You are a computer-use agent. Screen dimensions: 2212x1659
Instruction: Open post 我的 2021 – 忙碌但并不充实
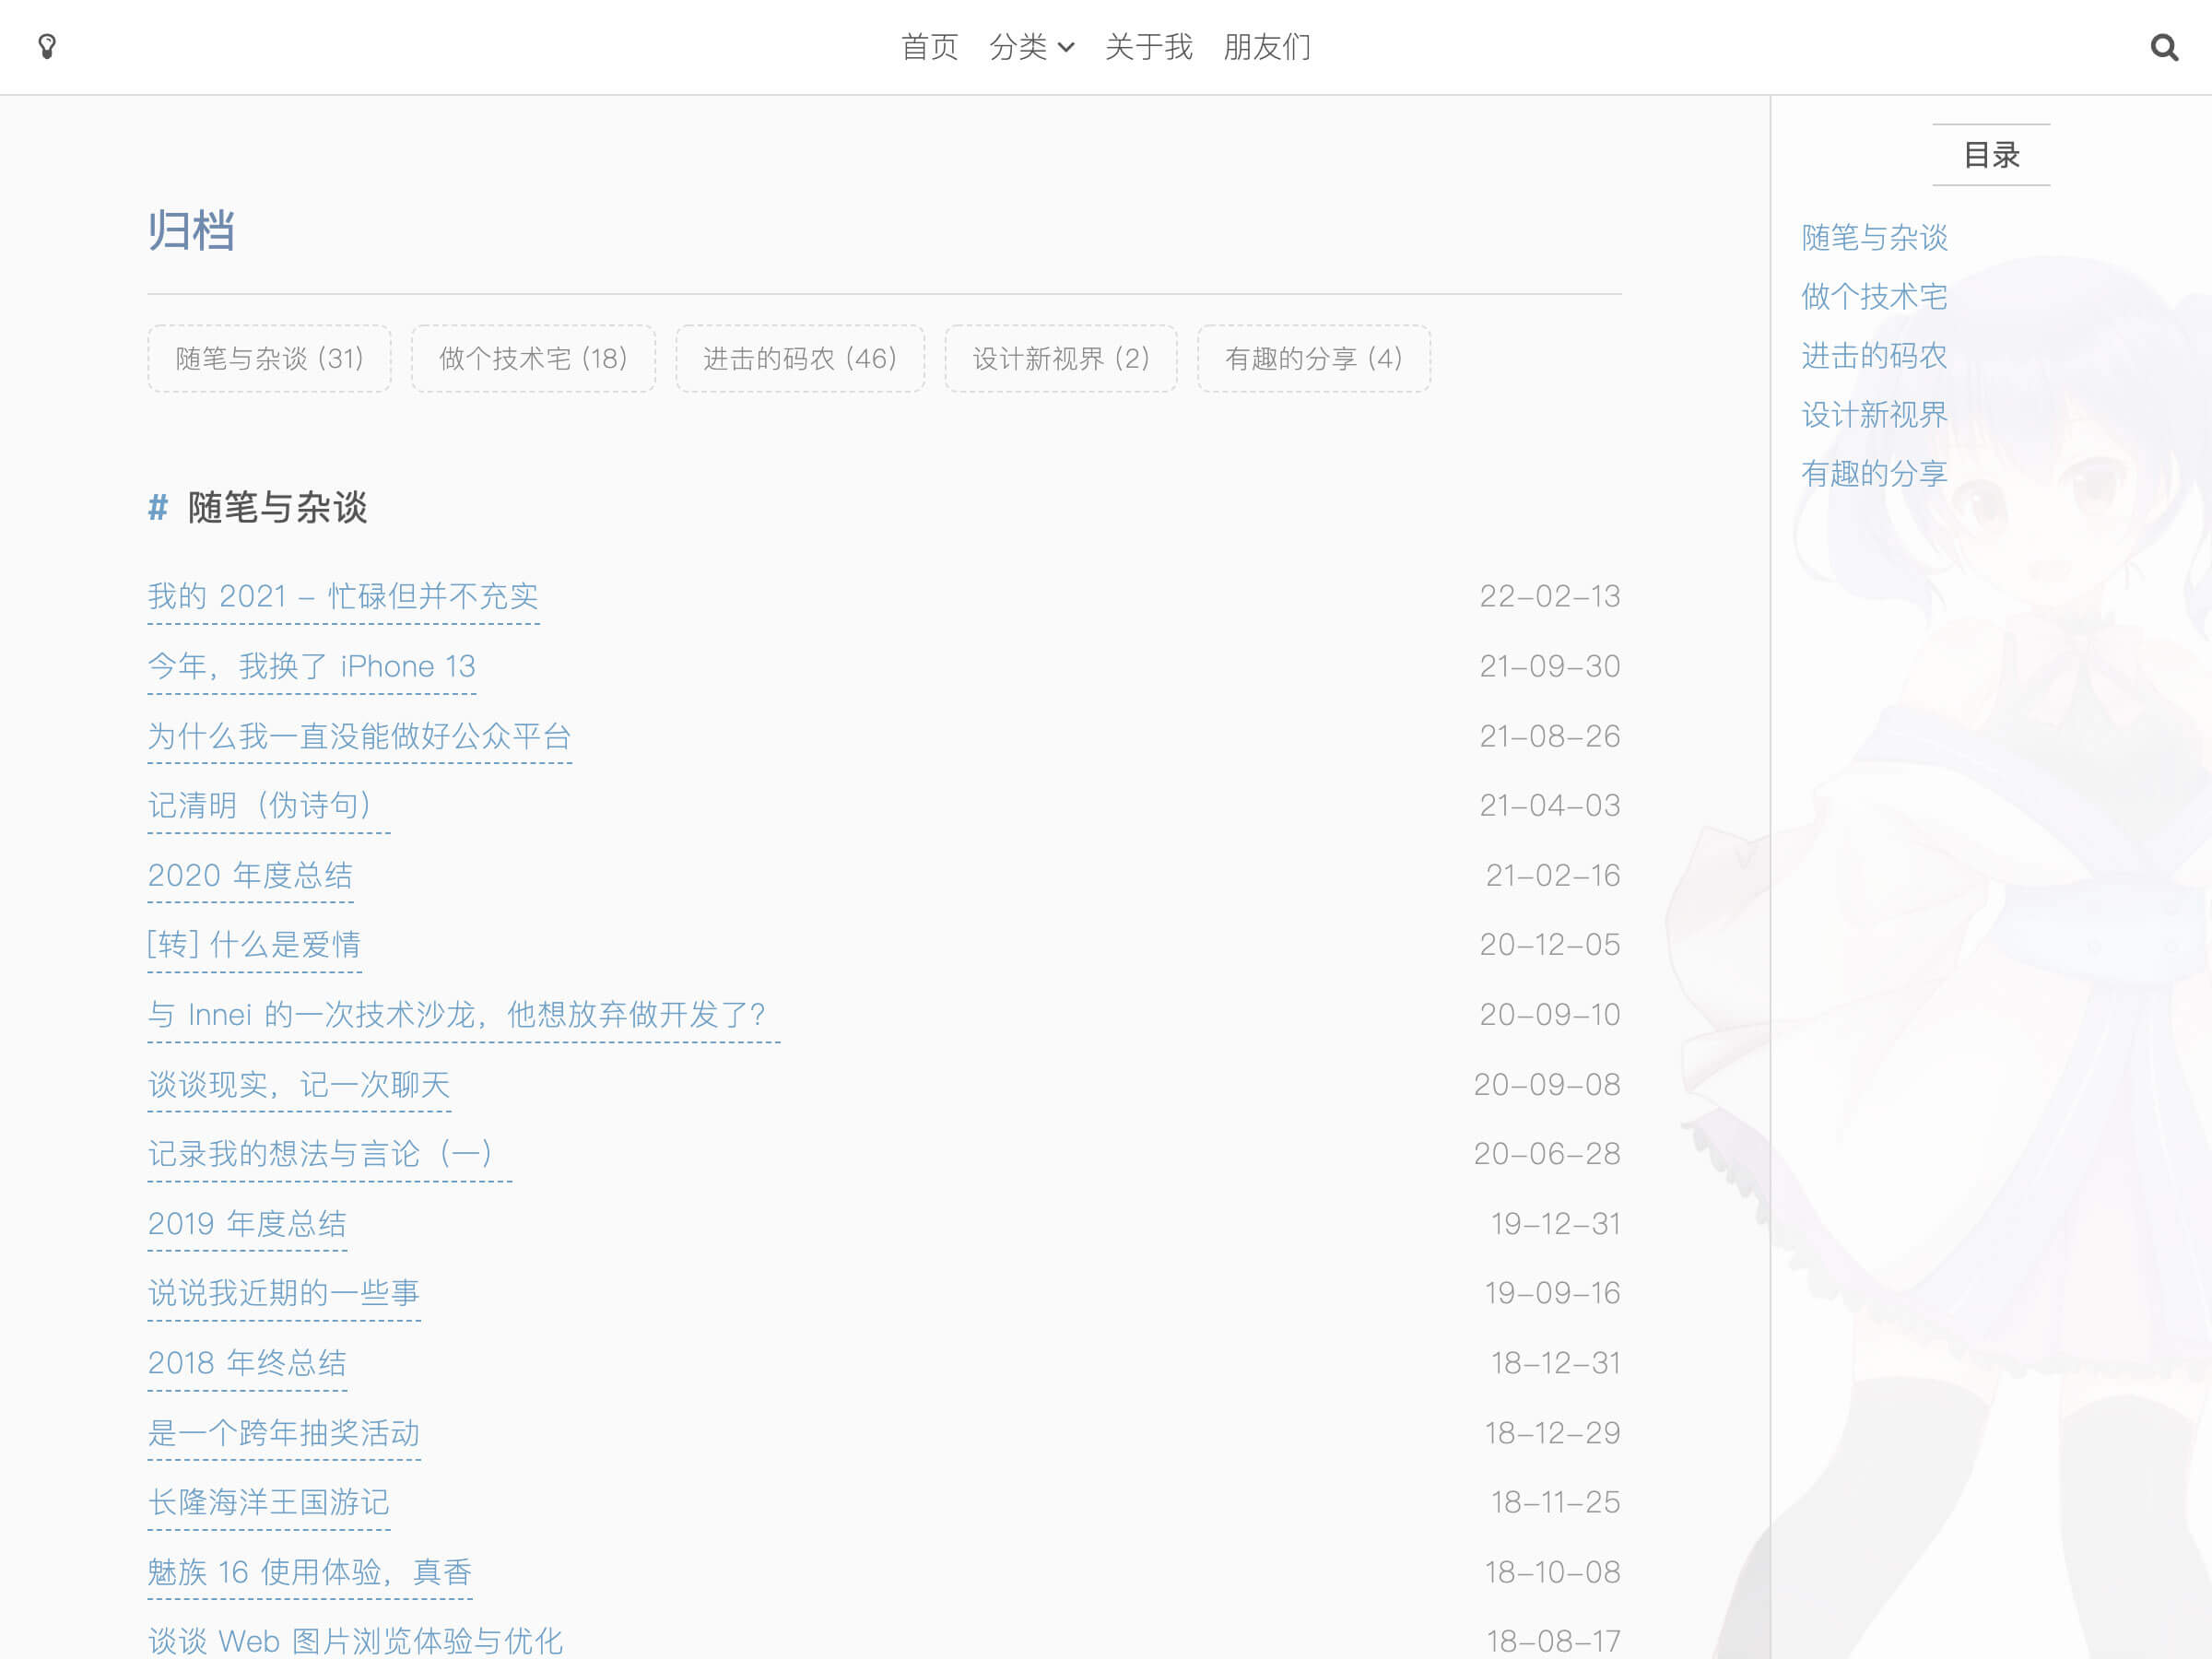[x=343, y=596]
